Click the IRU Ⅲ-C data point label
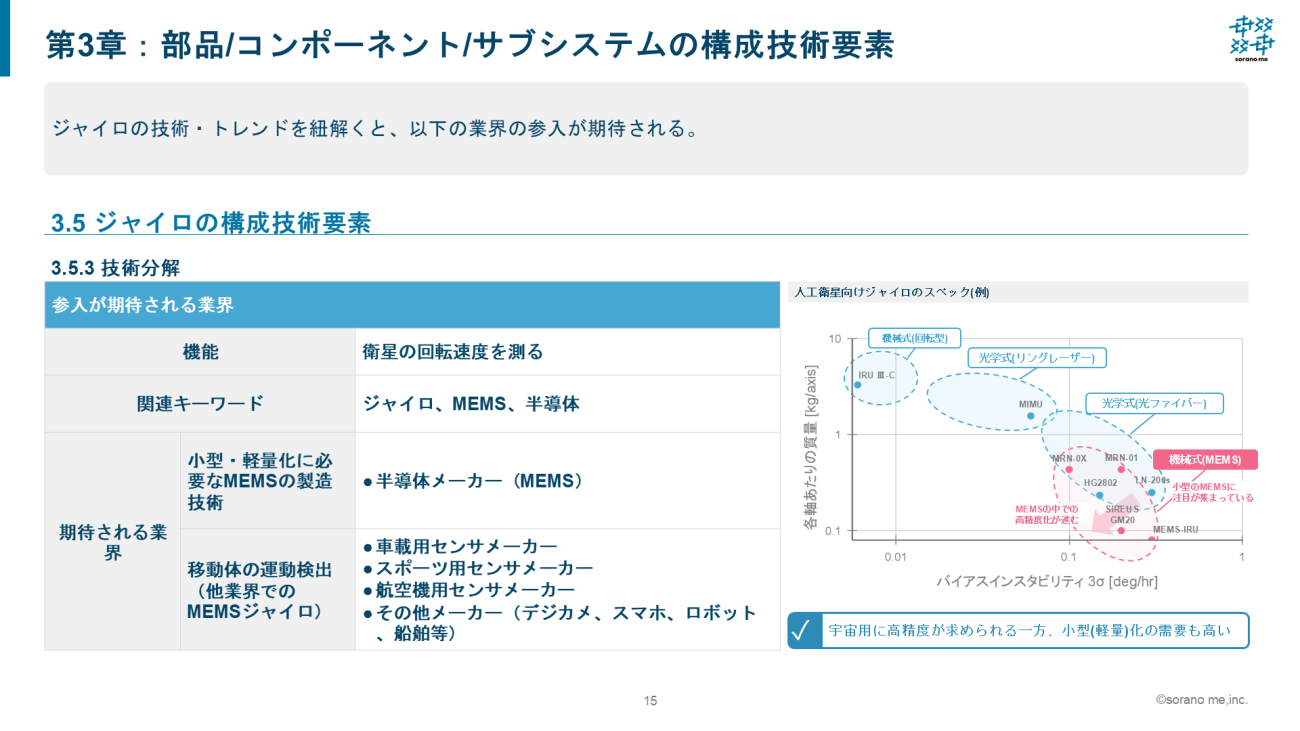Image resolution: width=1300 pixels, height=731 pixels. [x=876, y=375]
